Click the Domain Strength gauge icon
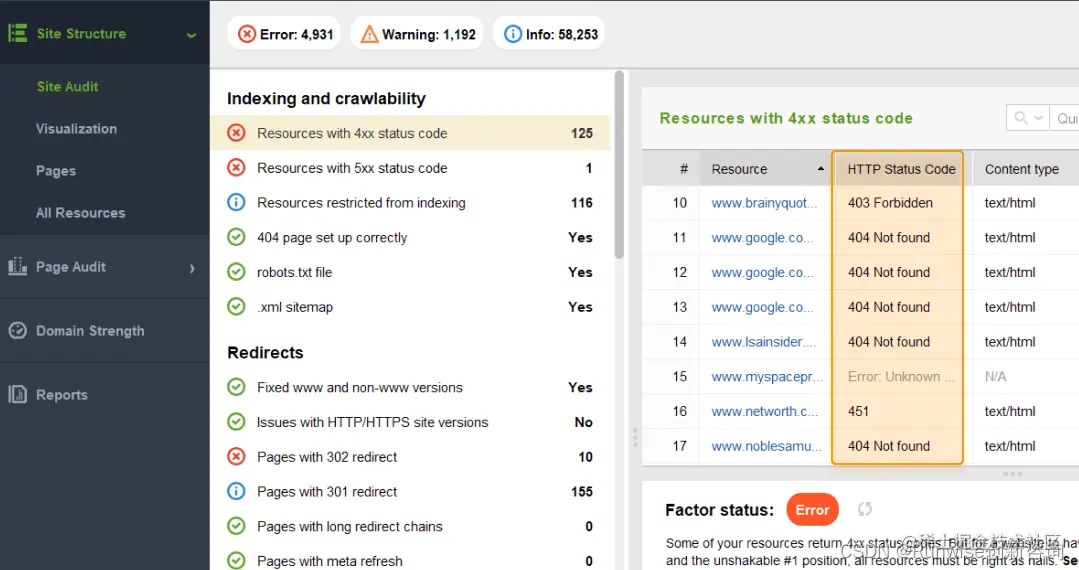Image resolution: width=1079 pixels, height=570 pixels. [17, 330]
